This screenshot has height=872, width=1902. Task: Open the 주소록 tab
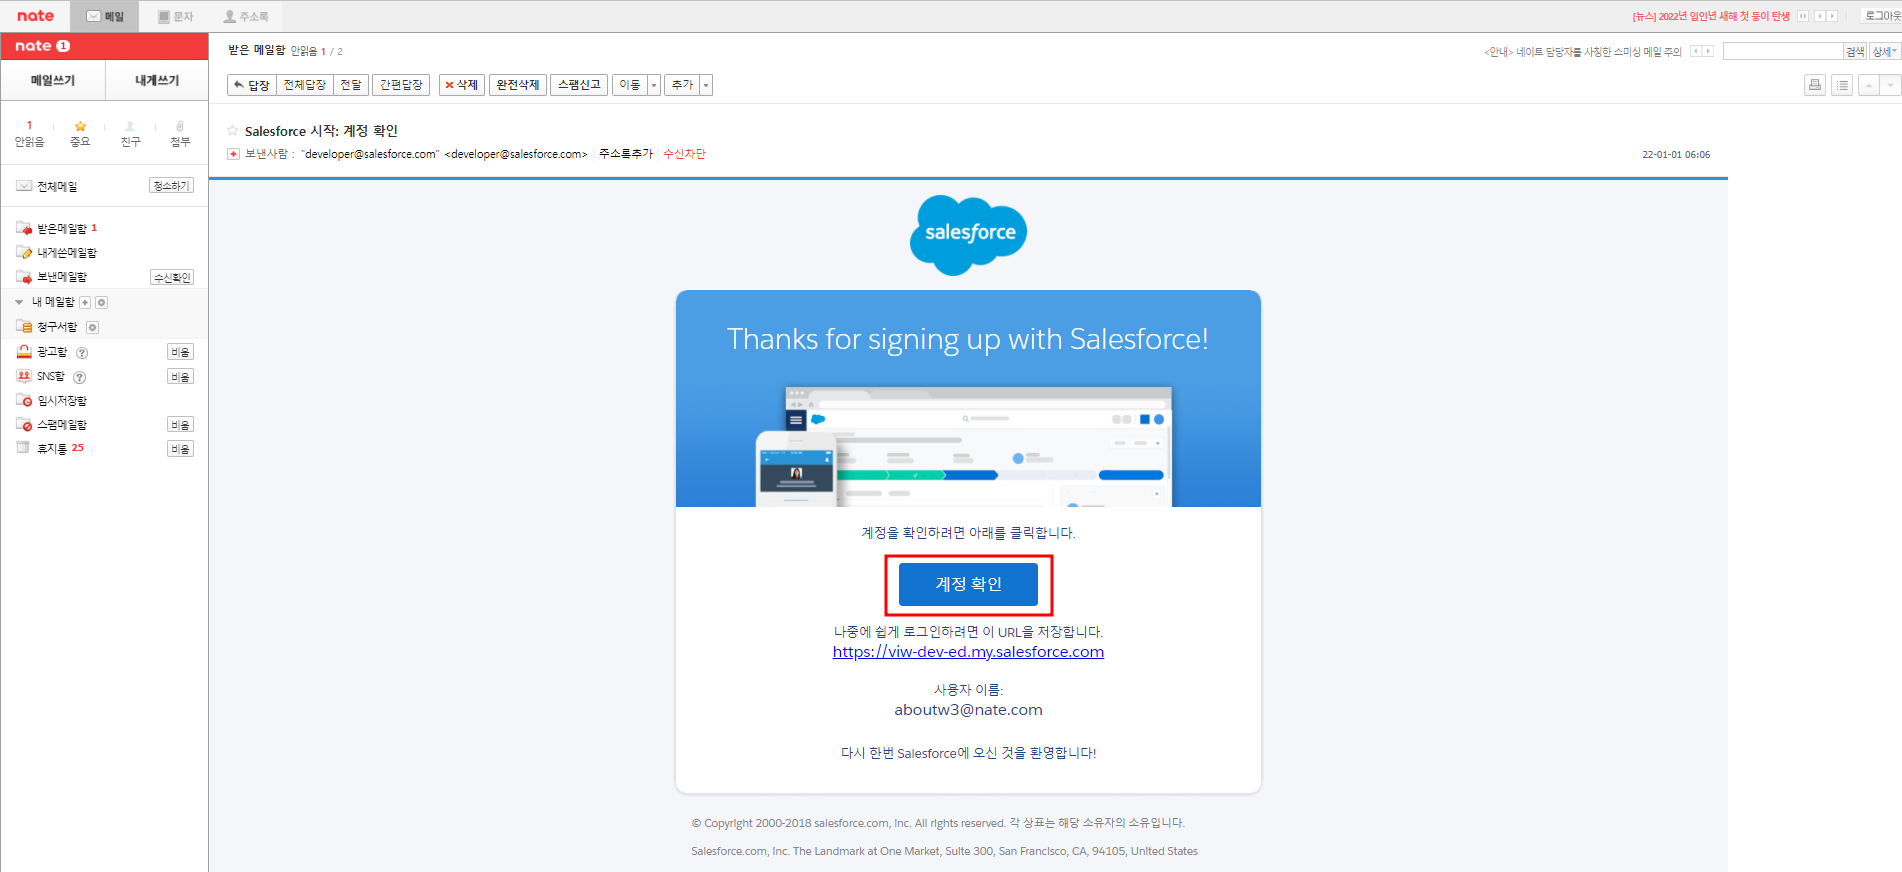(246, 16)
